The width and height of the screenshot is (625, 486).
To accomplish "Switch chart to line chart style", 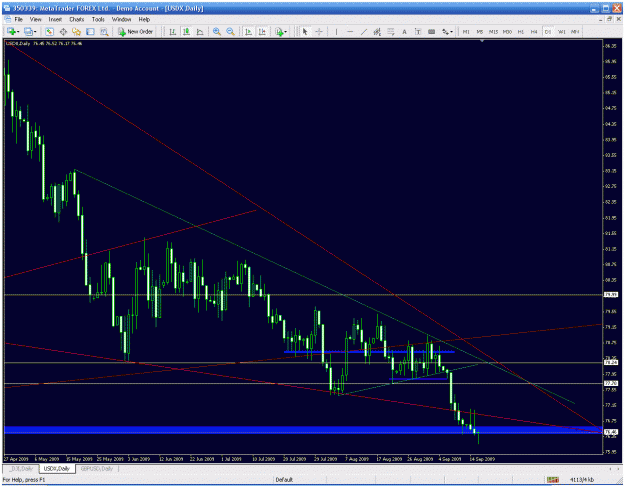I will (200, 31).
